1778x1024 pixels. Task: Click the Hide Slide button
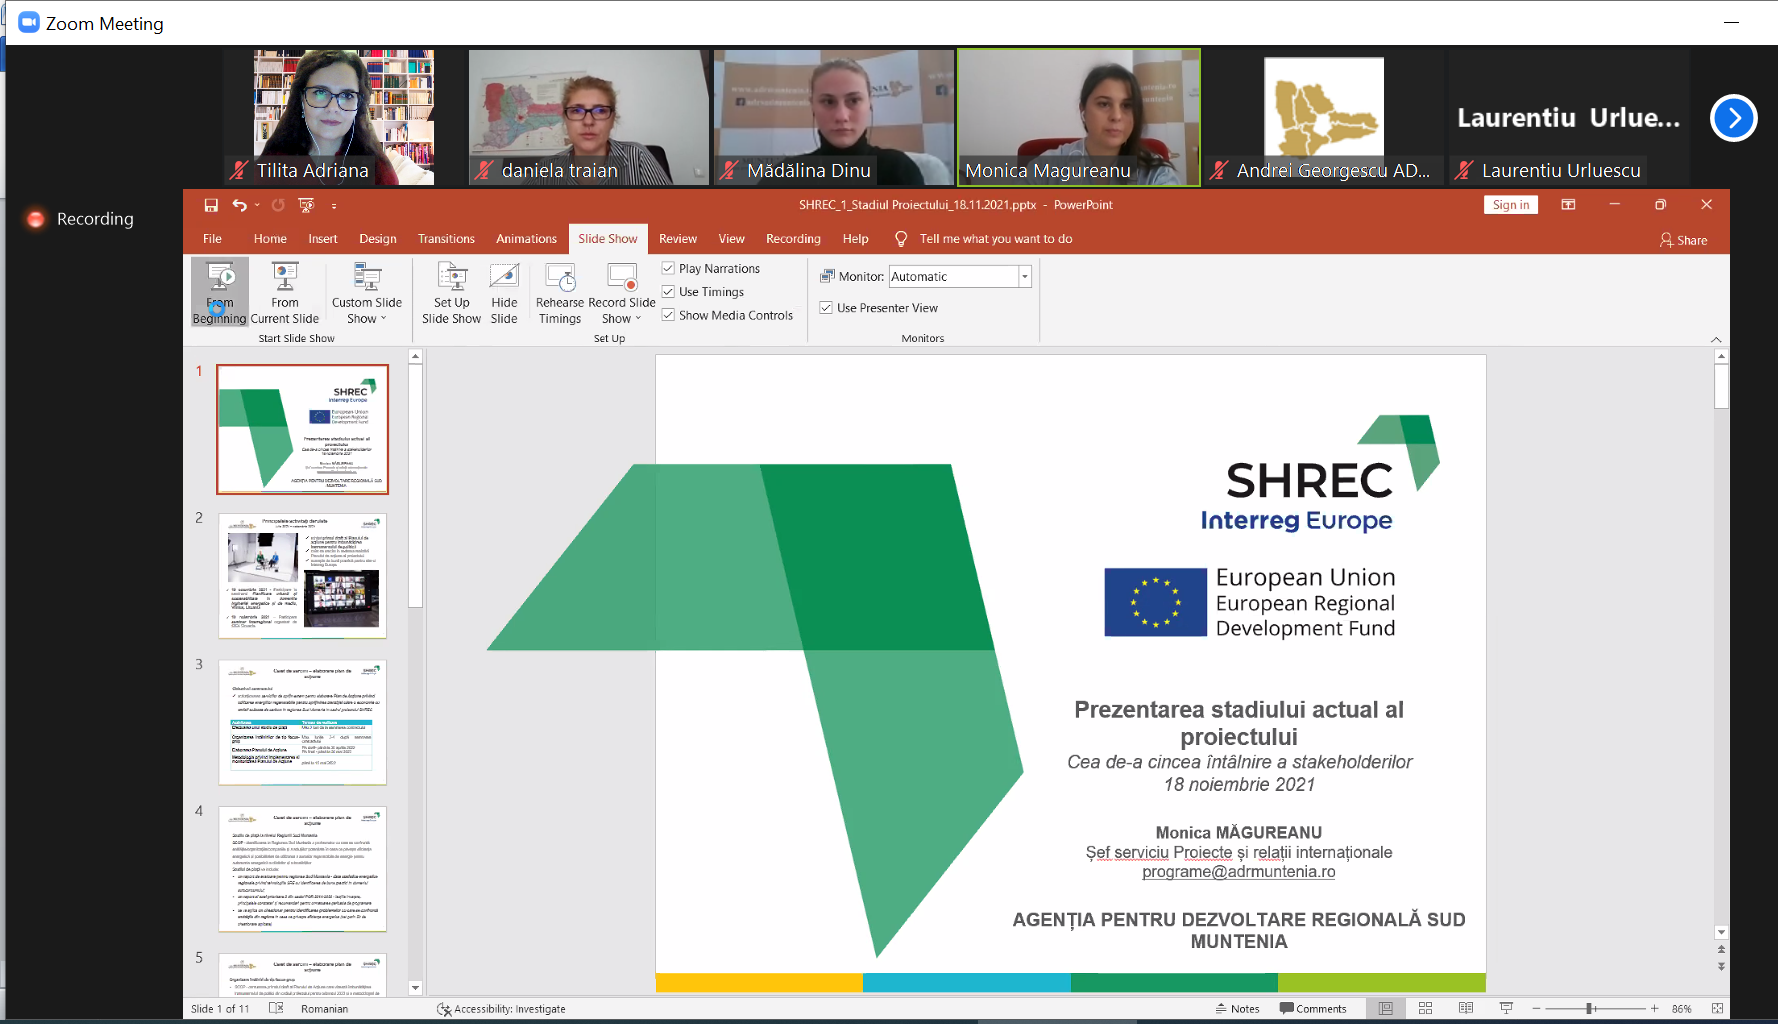[504, 292]
